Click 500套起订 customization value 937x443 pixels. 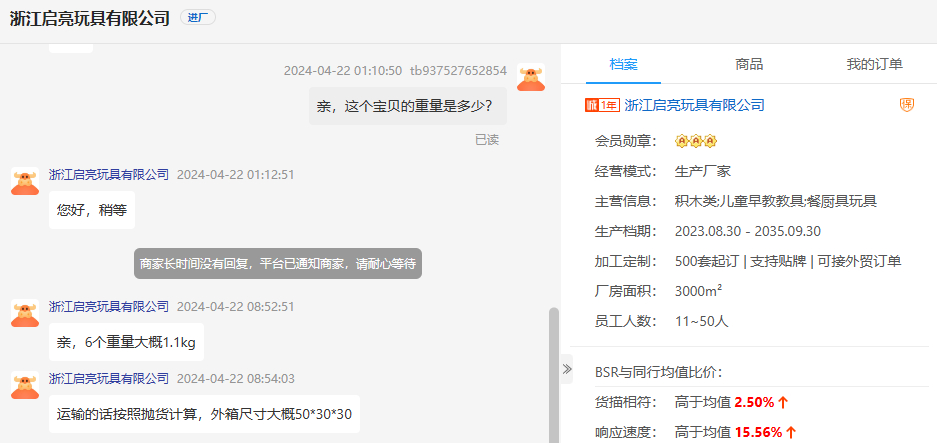[x=707, y=261]
